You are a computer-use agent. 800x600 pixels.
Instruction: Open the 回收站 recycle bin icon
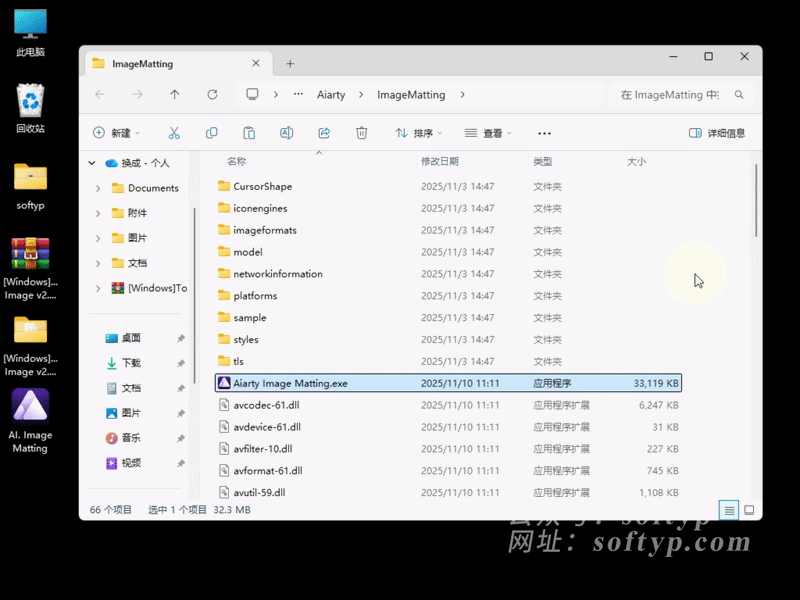pyautogui.click(x=30, y=109)
